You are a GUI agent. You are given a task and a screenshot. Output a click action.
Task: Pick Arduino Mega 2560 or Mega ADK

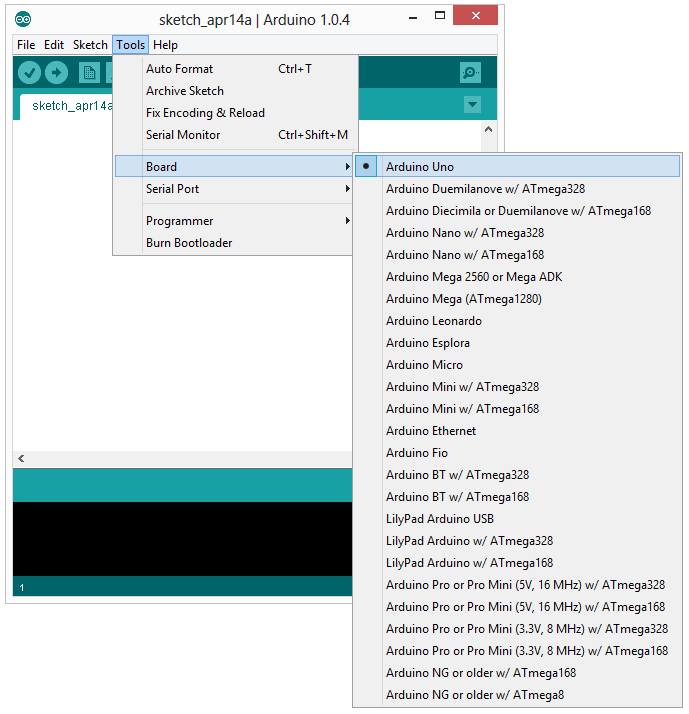point(517,276)
